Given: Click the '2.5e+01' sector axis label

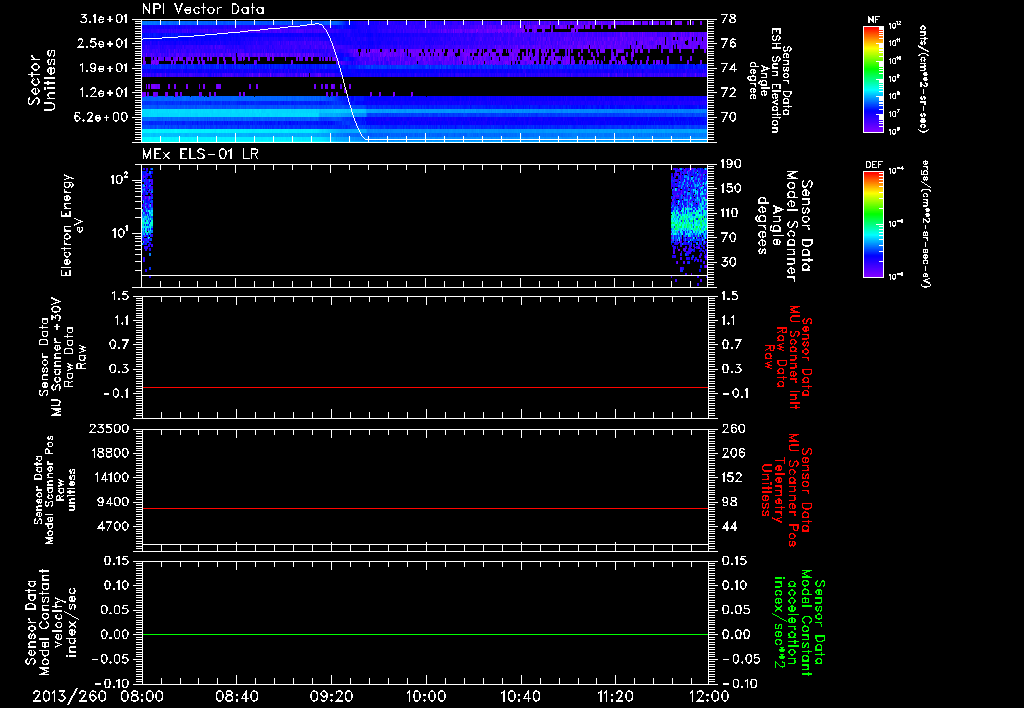Looking at the screenshot, I should (104, 43).
